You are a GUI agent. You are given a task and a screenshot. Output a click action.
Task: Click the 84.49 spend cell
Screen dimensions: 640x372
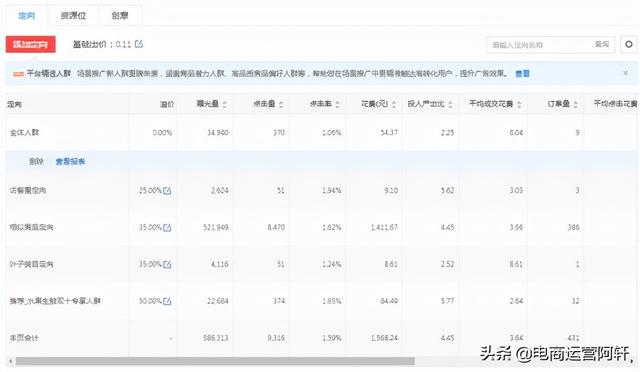click(389, 301)
